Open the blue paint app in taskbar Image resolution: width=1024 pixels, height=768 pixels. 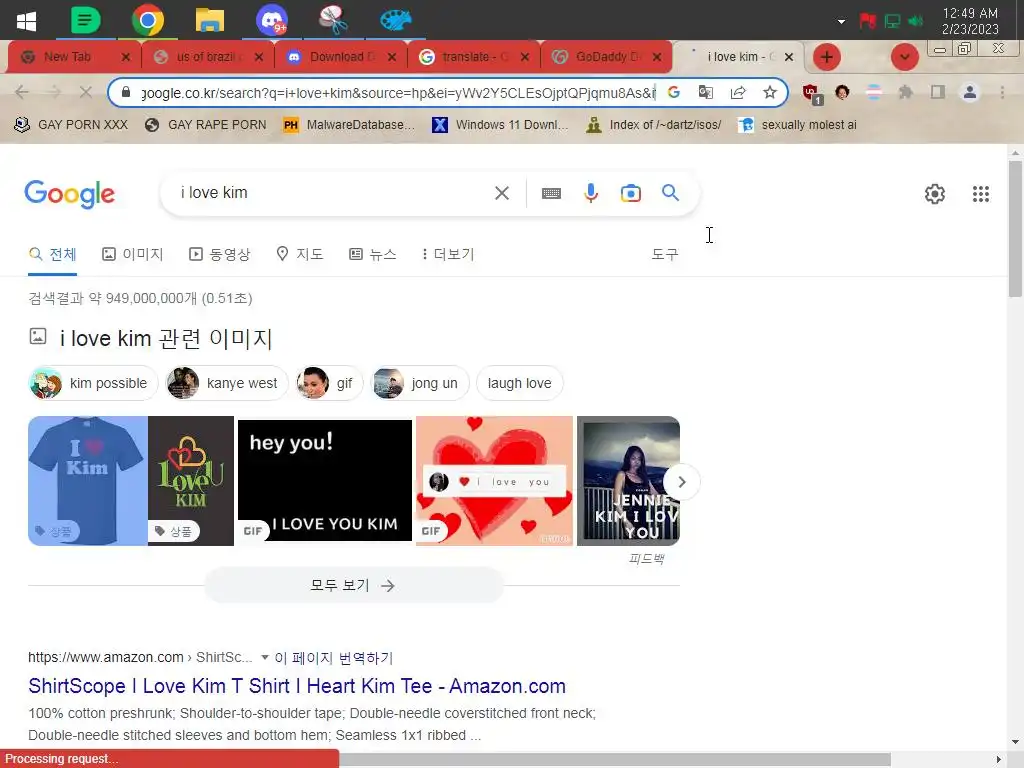[x=396, y=20]
